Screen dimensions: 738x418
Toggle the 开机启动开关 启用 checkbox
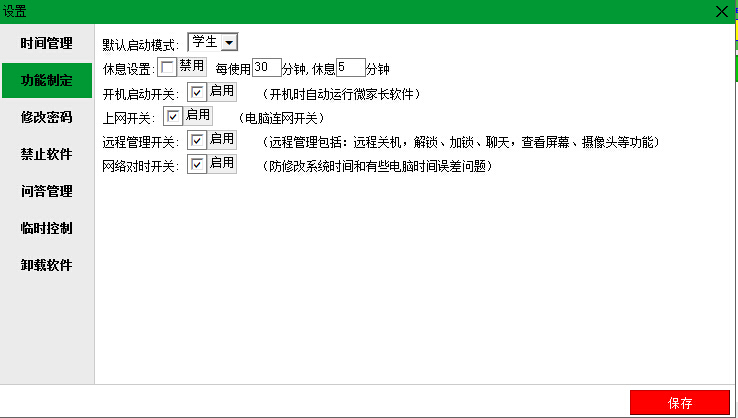click(198, 92)
